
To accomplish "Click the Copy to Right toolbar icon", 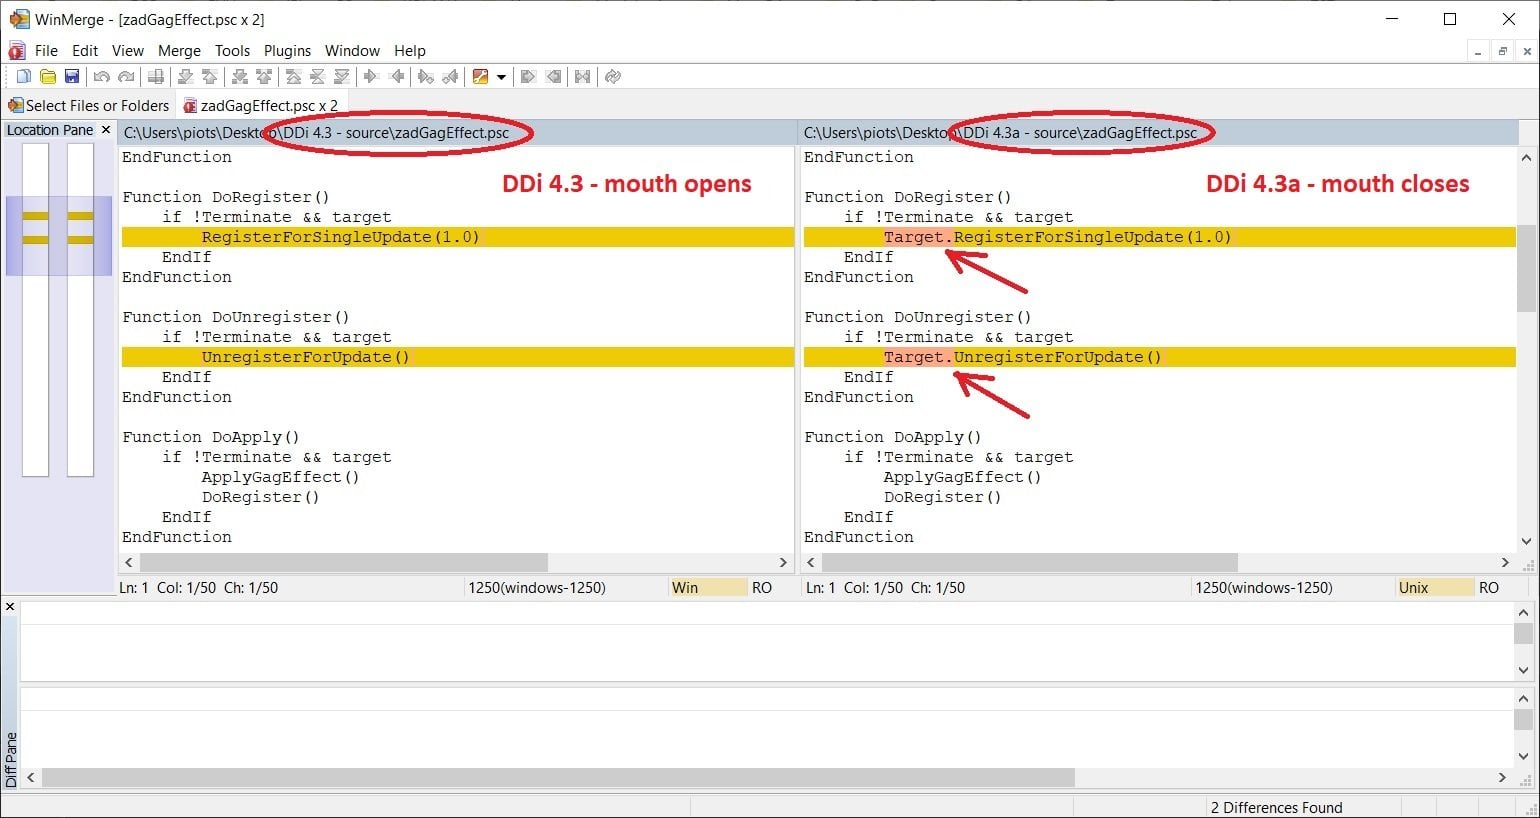I will [371, 77].
